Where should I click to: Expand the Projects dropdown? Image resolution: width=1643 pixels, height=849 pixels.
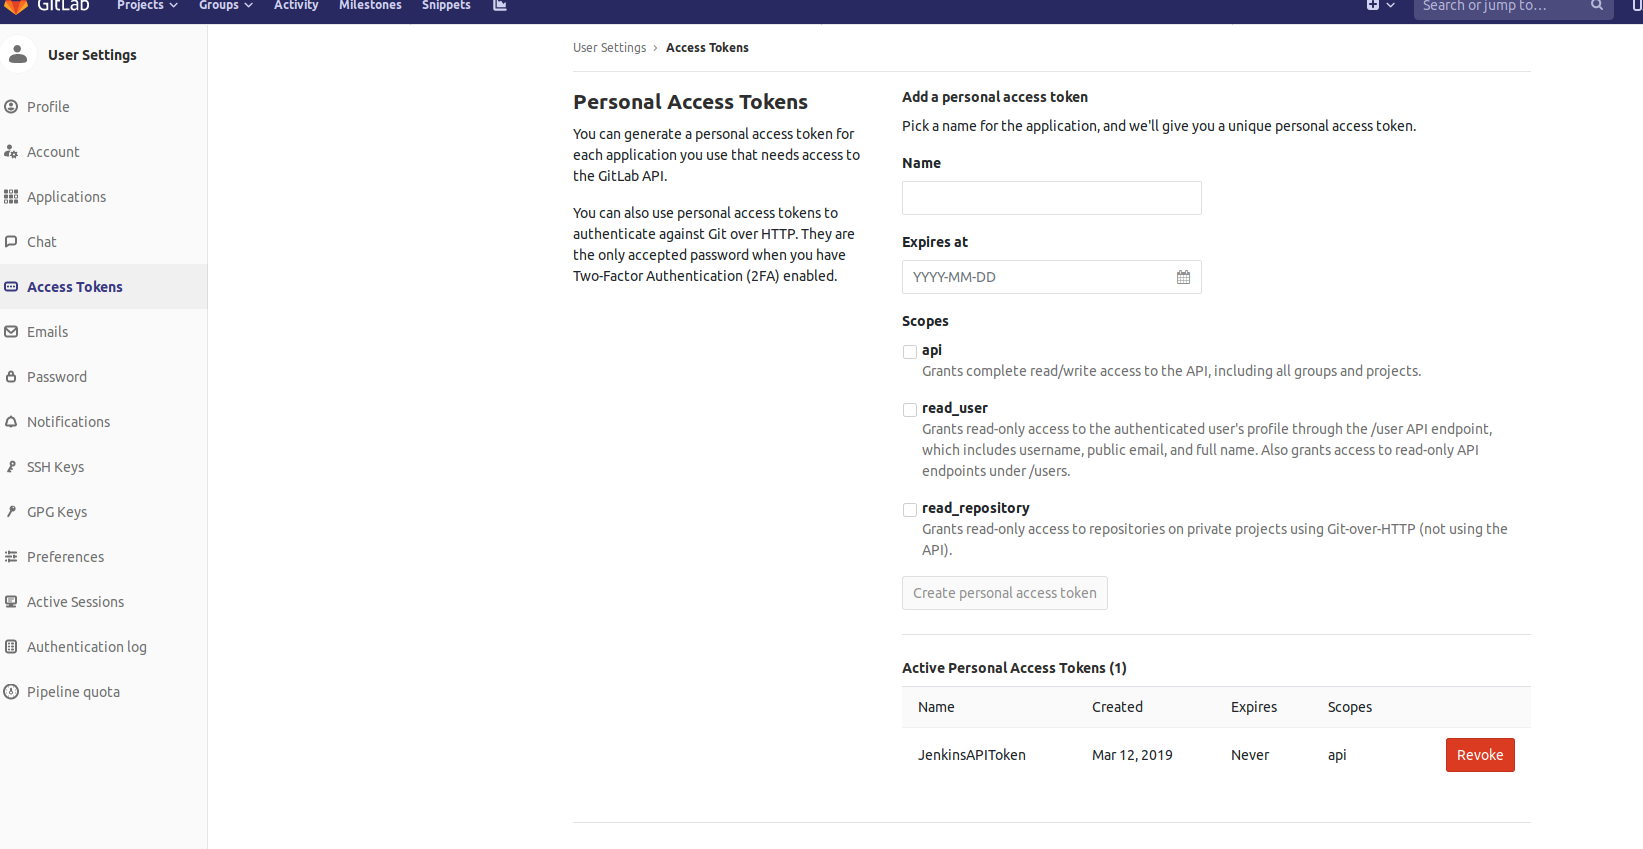coord(147,5)
